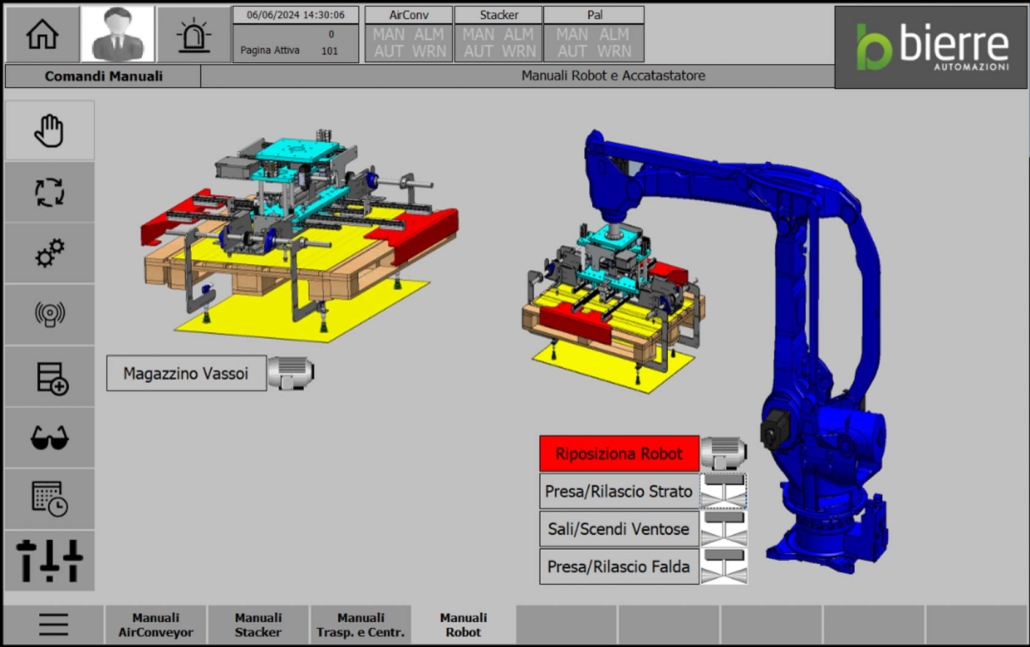Click the Home icon
Viewport: 1030px width, 647px height.
point(42,34)
